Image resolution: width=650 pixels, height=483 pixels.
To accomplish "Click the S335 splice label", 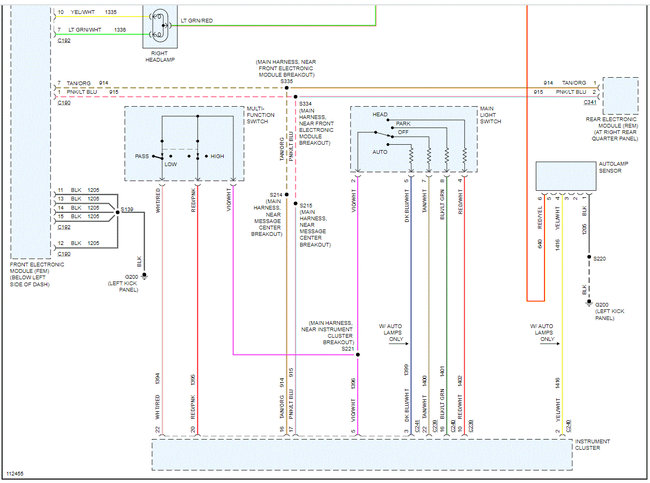I will [287, 81].
